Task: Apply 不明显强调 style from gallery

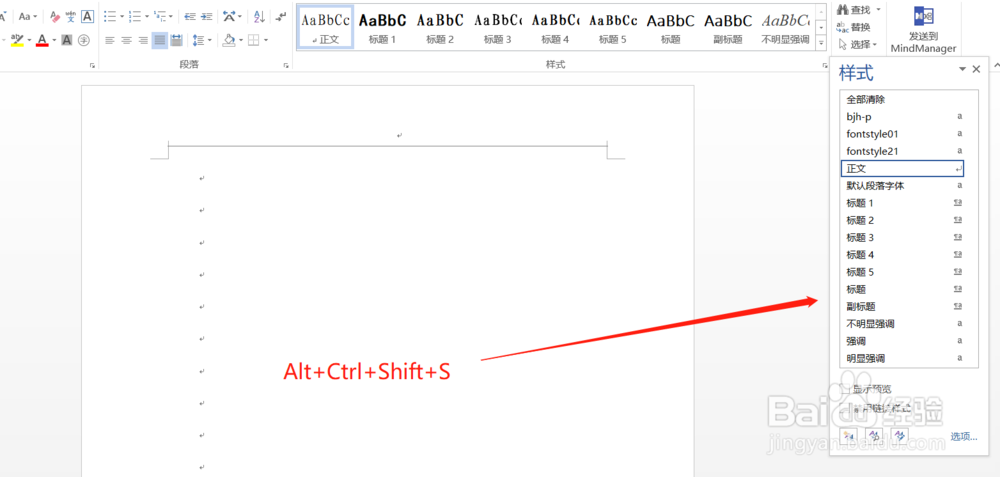Action: [785, 27]
